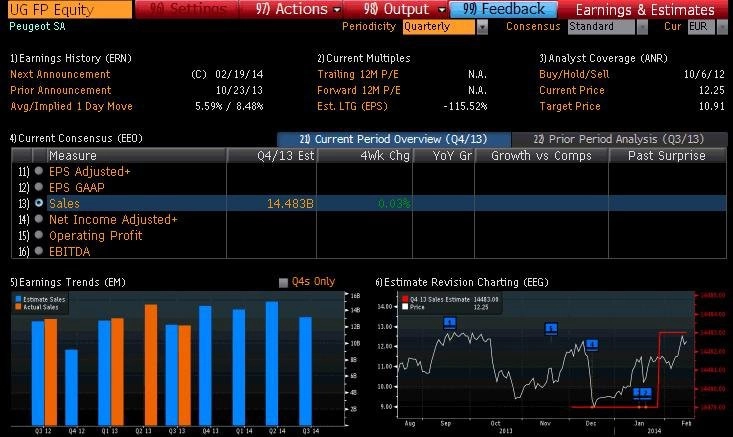
Task: Click the white Price legend swatch
Action: 405,307
